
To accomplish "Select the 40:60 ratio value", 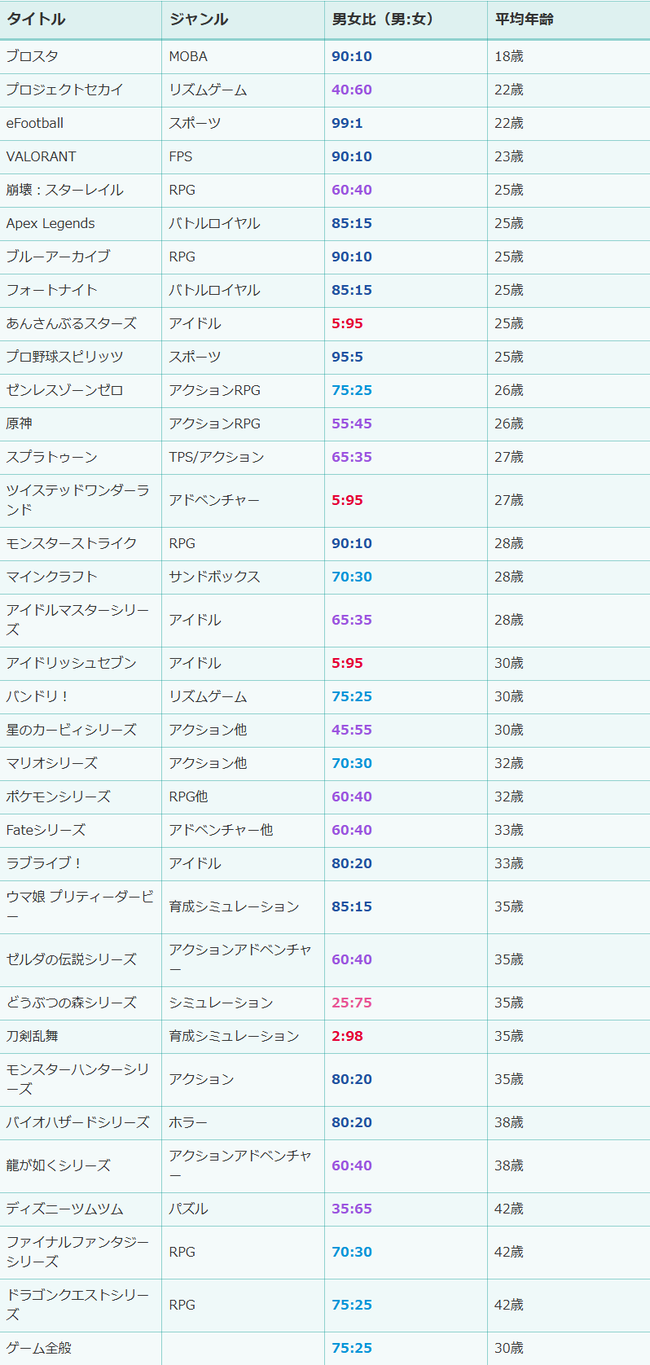I will 352,90.
